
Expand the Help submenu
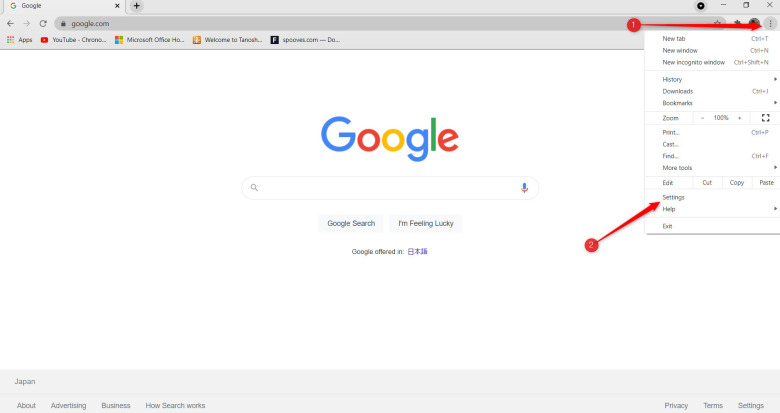click(x=712, y=209)
